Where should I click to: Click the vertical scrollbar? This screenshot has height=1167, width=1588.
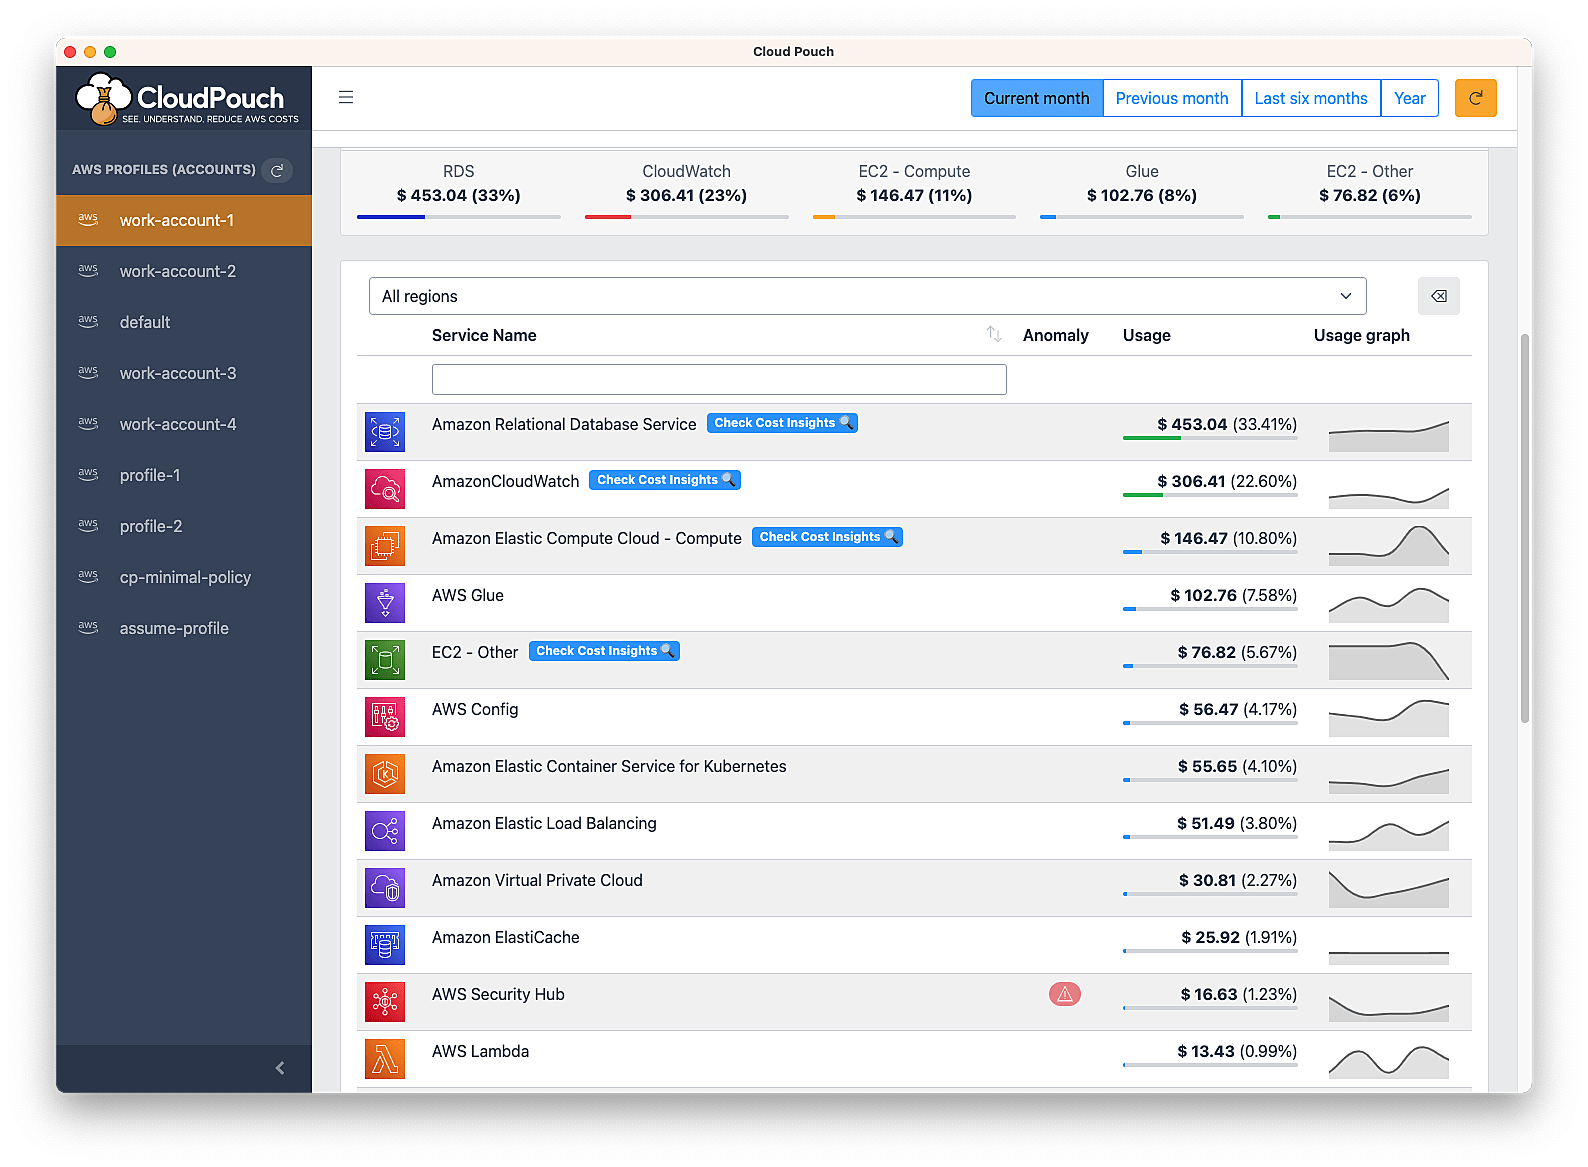tap(1524, 528)
